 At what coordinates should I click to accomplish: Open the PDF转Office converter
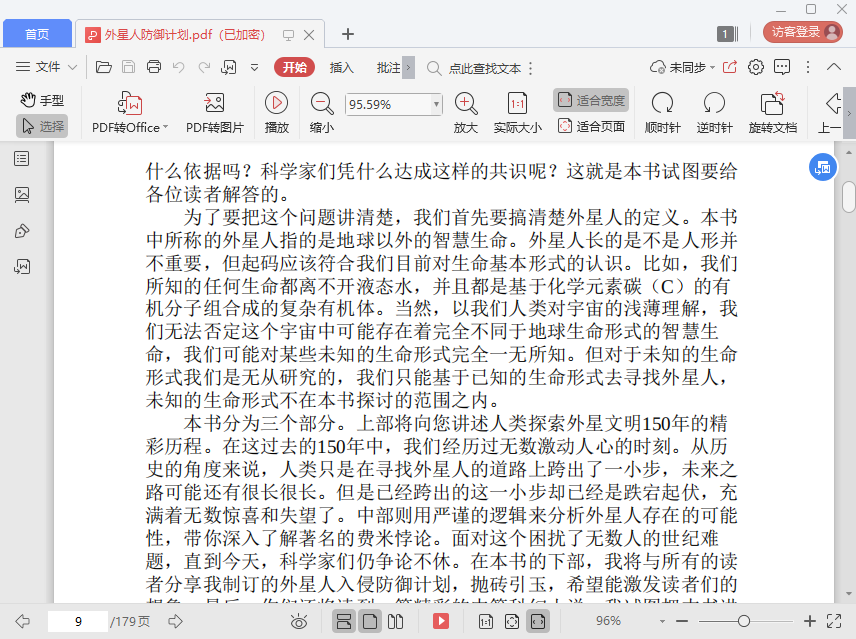pyautogui.click(x=130, y=113)
